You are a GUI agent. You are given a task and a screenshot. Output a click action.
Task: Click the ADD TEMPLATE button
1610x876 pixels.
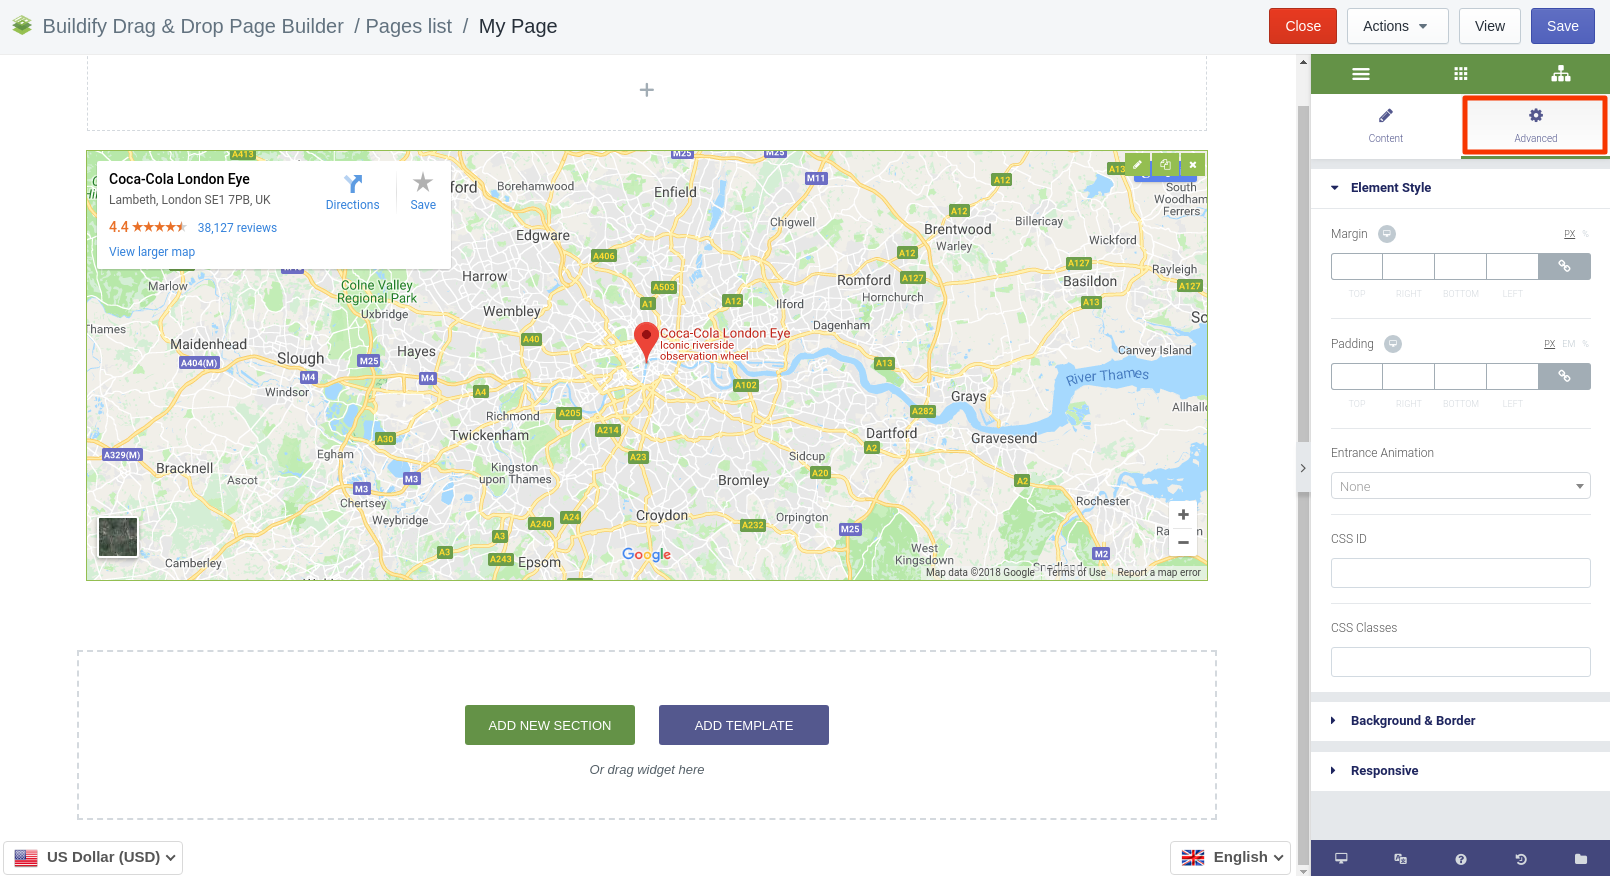pyautogui.click(x=744, y=725)
